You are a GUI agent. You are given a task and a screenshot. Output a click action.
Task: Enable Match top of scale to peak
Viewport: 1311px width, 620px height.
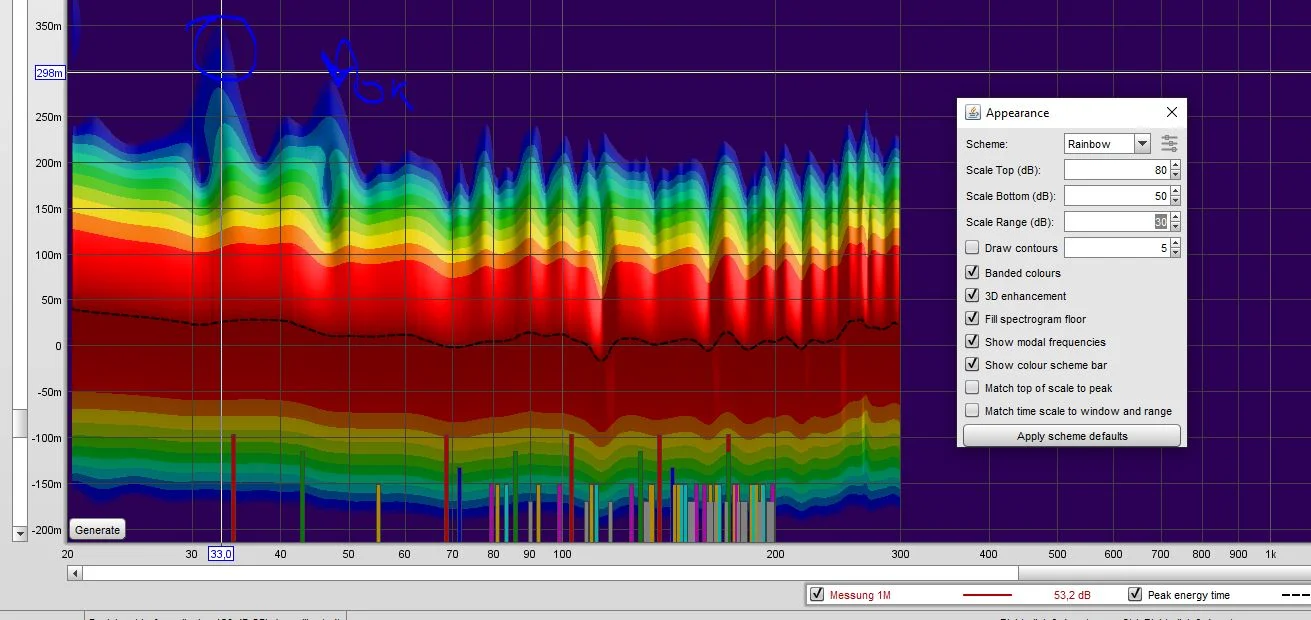tap(972, 388)
